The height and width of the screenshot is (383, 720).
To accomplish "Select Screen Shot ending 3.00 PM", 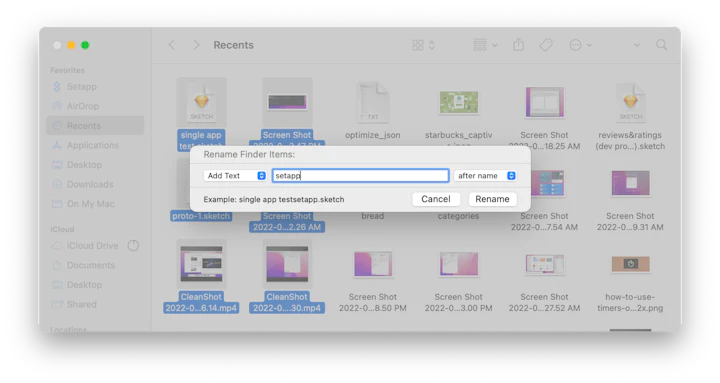I will [458, 264].
